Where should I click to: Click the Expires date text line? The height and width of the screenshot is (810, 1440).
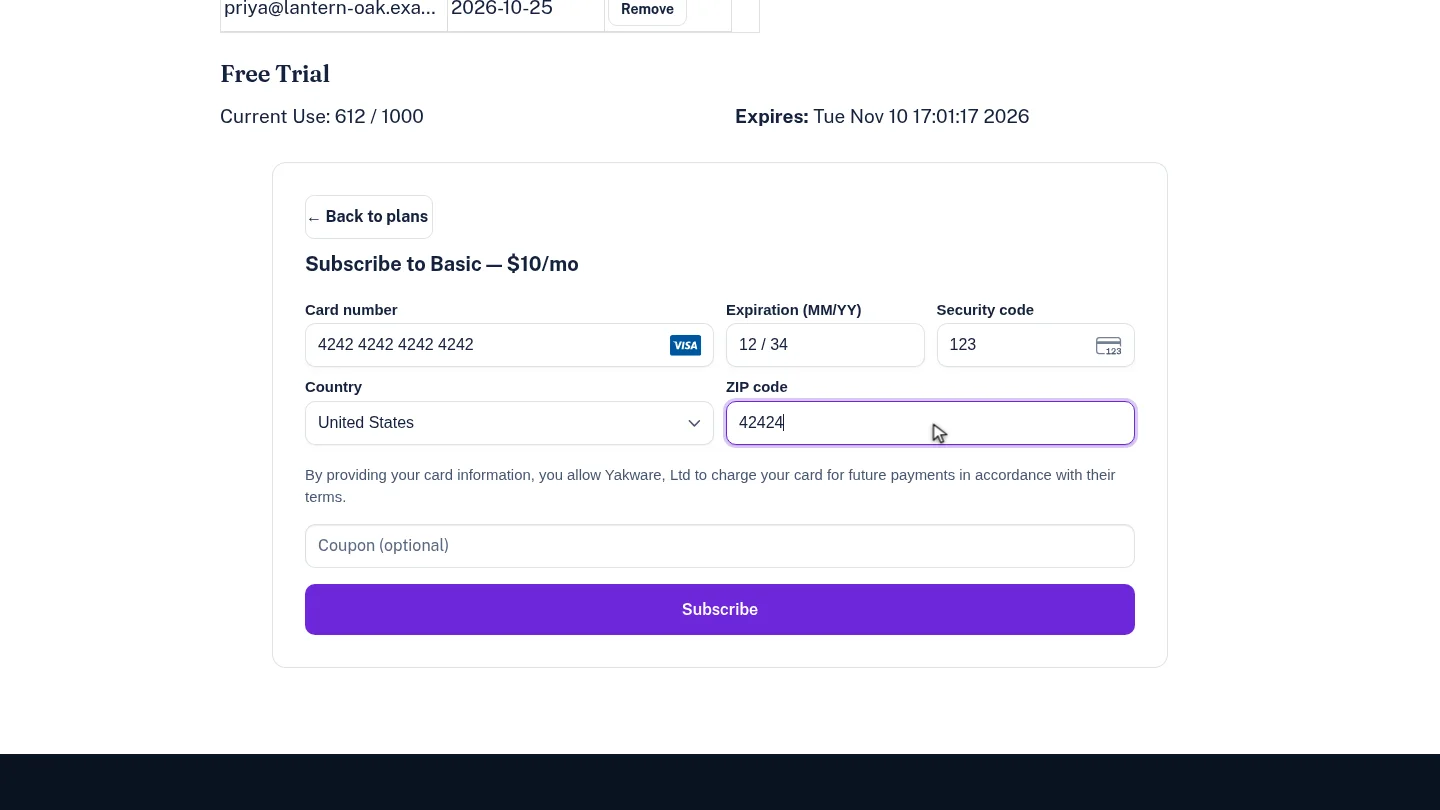pyautogui.click(x=882, y=116)
